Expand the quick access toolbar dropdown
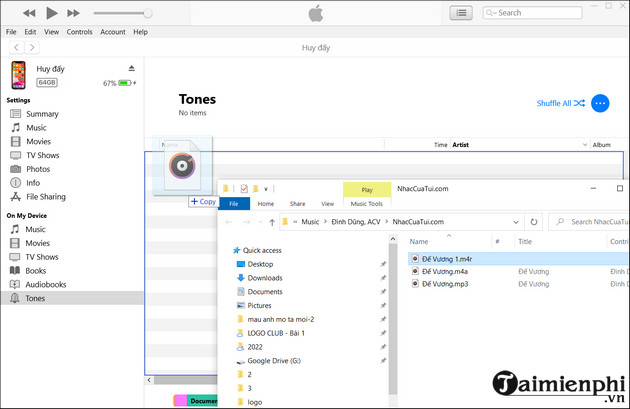 (266, 189)
